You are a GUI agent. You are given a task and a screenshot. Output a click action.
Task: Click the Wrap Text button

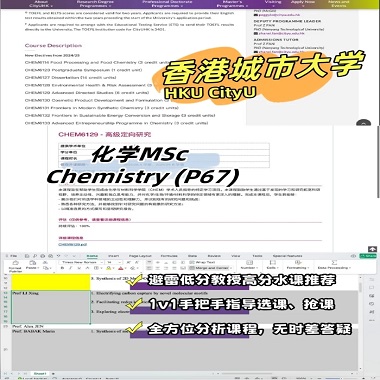click(203, 262)
